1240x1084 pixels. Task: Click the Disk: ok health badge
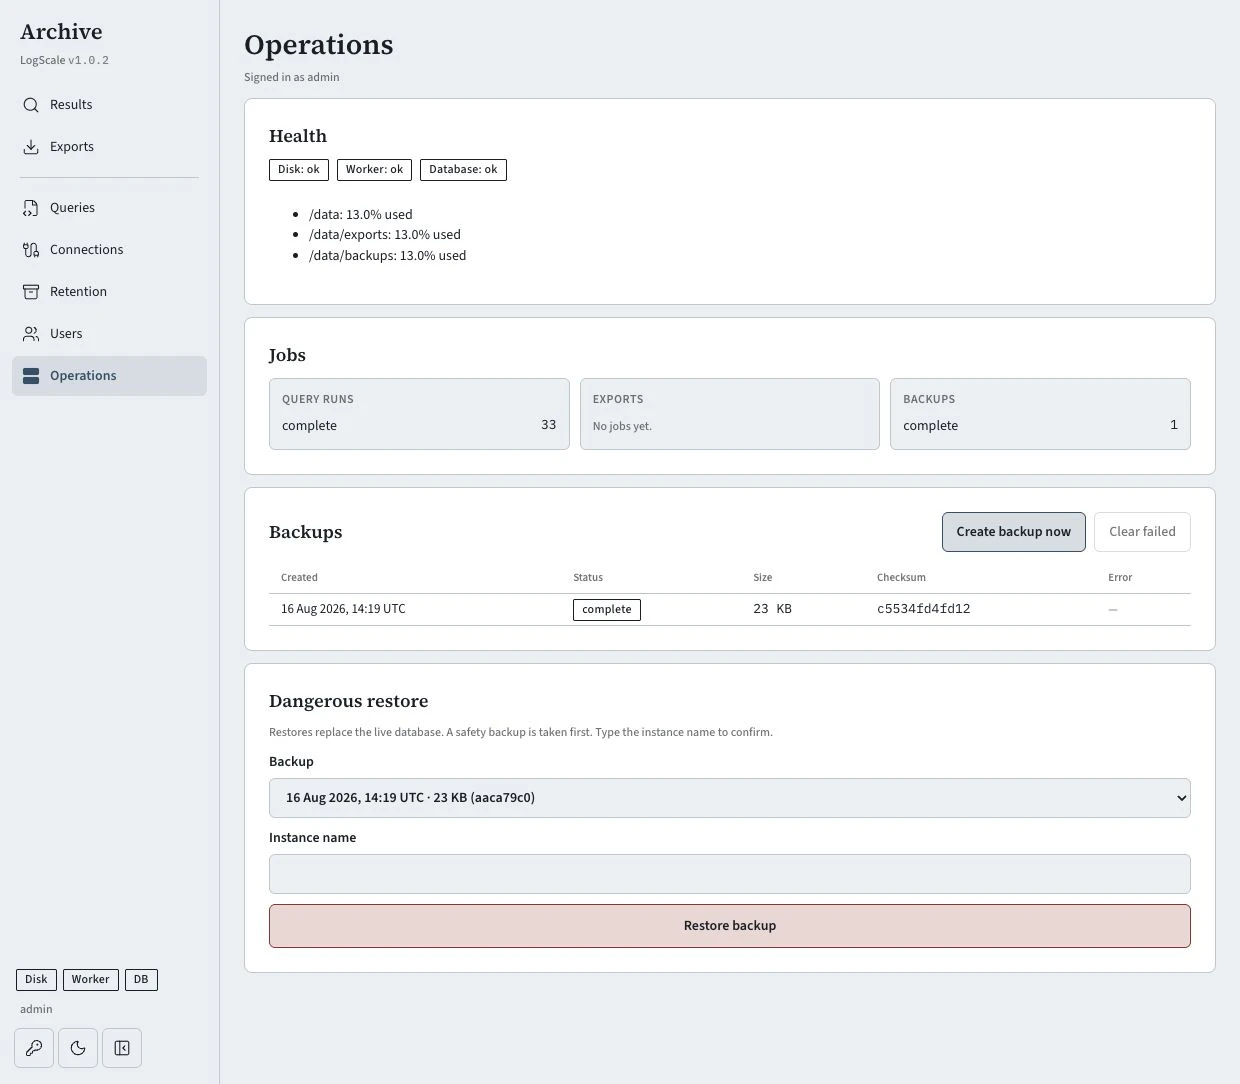pyautogui.click(x=299, y=170)
